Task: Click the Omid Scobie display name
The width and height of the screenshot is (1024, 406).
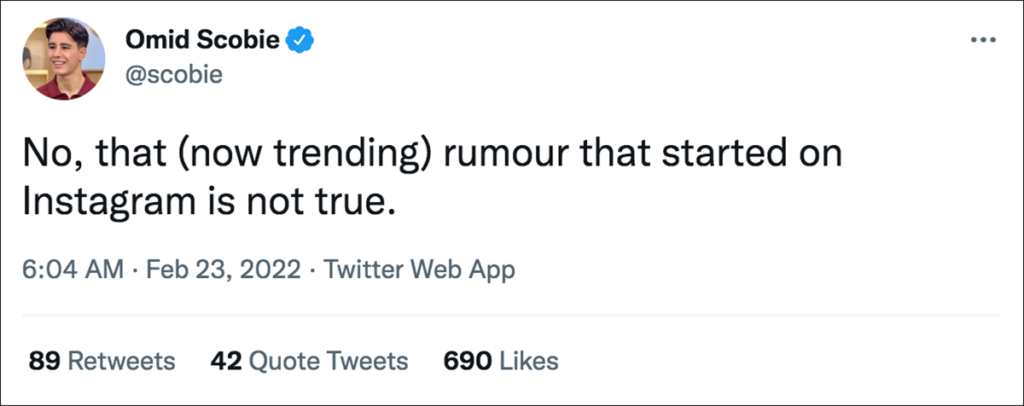Action: click(x=202, y=41)
